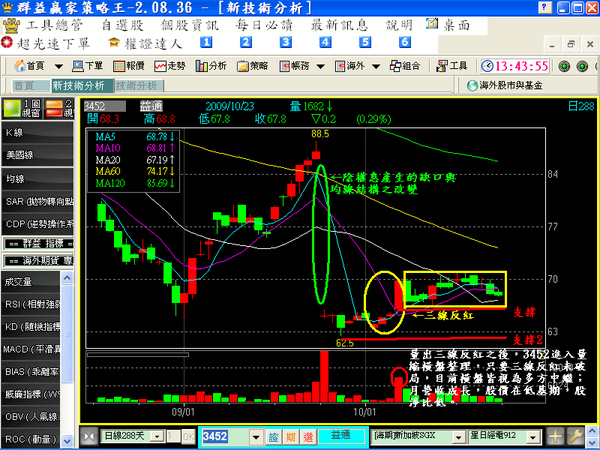Screen dimensions: 600x450
Task: Open the 海外 overseas toolbar button
Action: pos(349,66)
